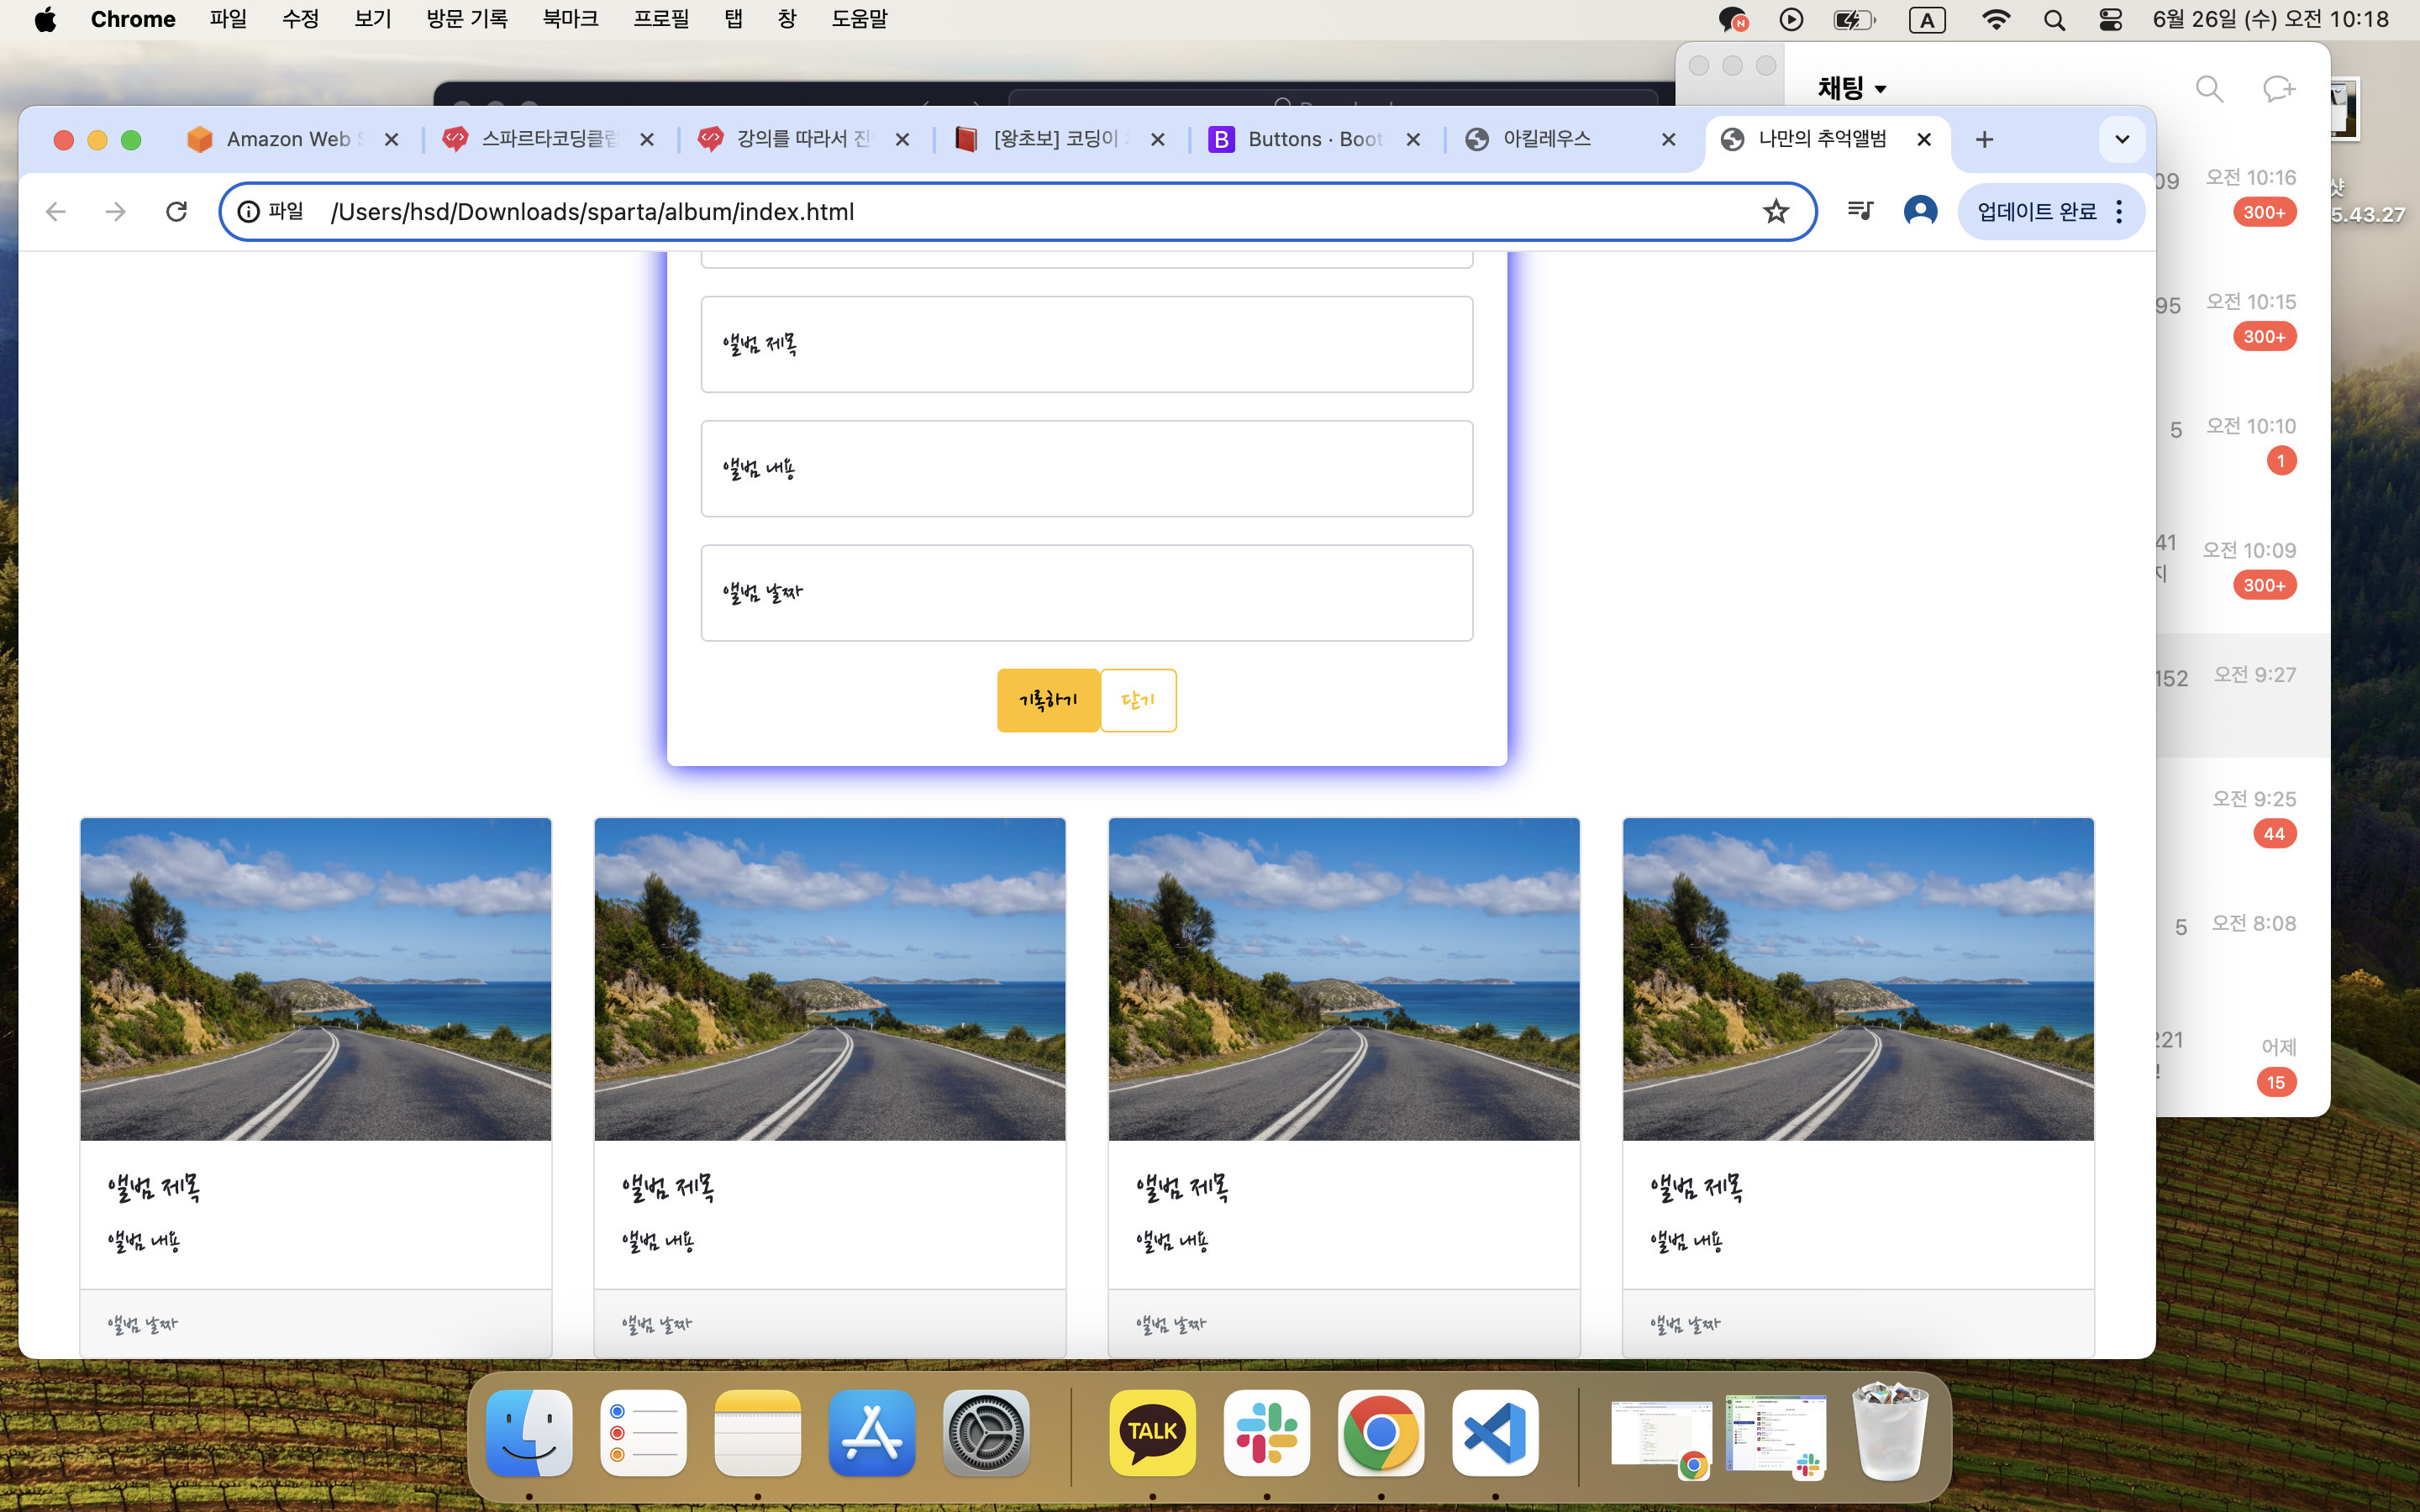Close the Buttons · Bootstrap tab
This screenshot has width=2420, height=1512.
pyautogui.click(x=1413, y=140)
